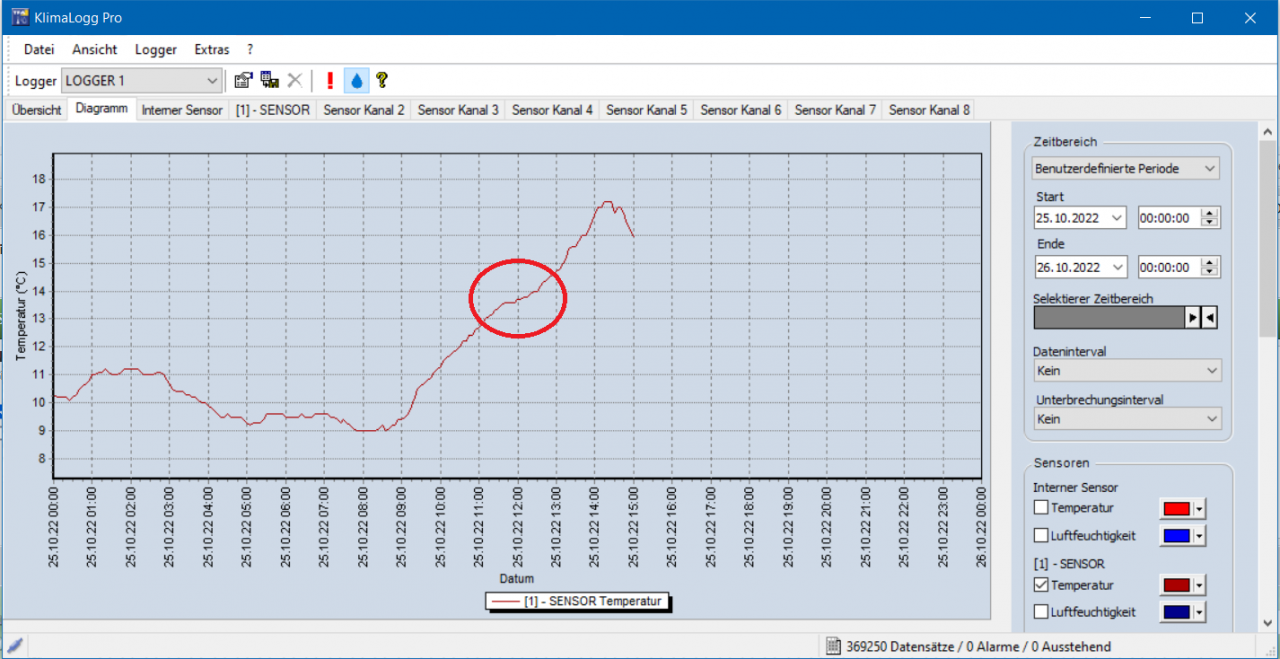The width and height of the screenshot is (1280, 659).
Task: Click the yellow question mark help icon
Action: (x=381, y=81)
